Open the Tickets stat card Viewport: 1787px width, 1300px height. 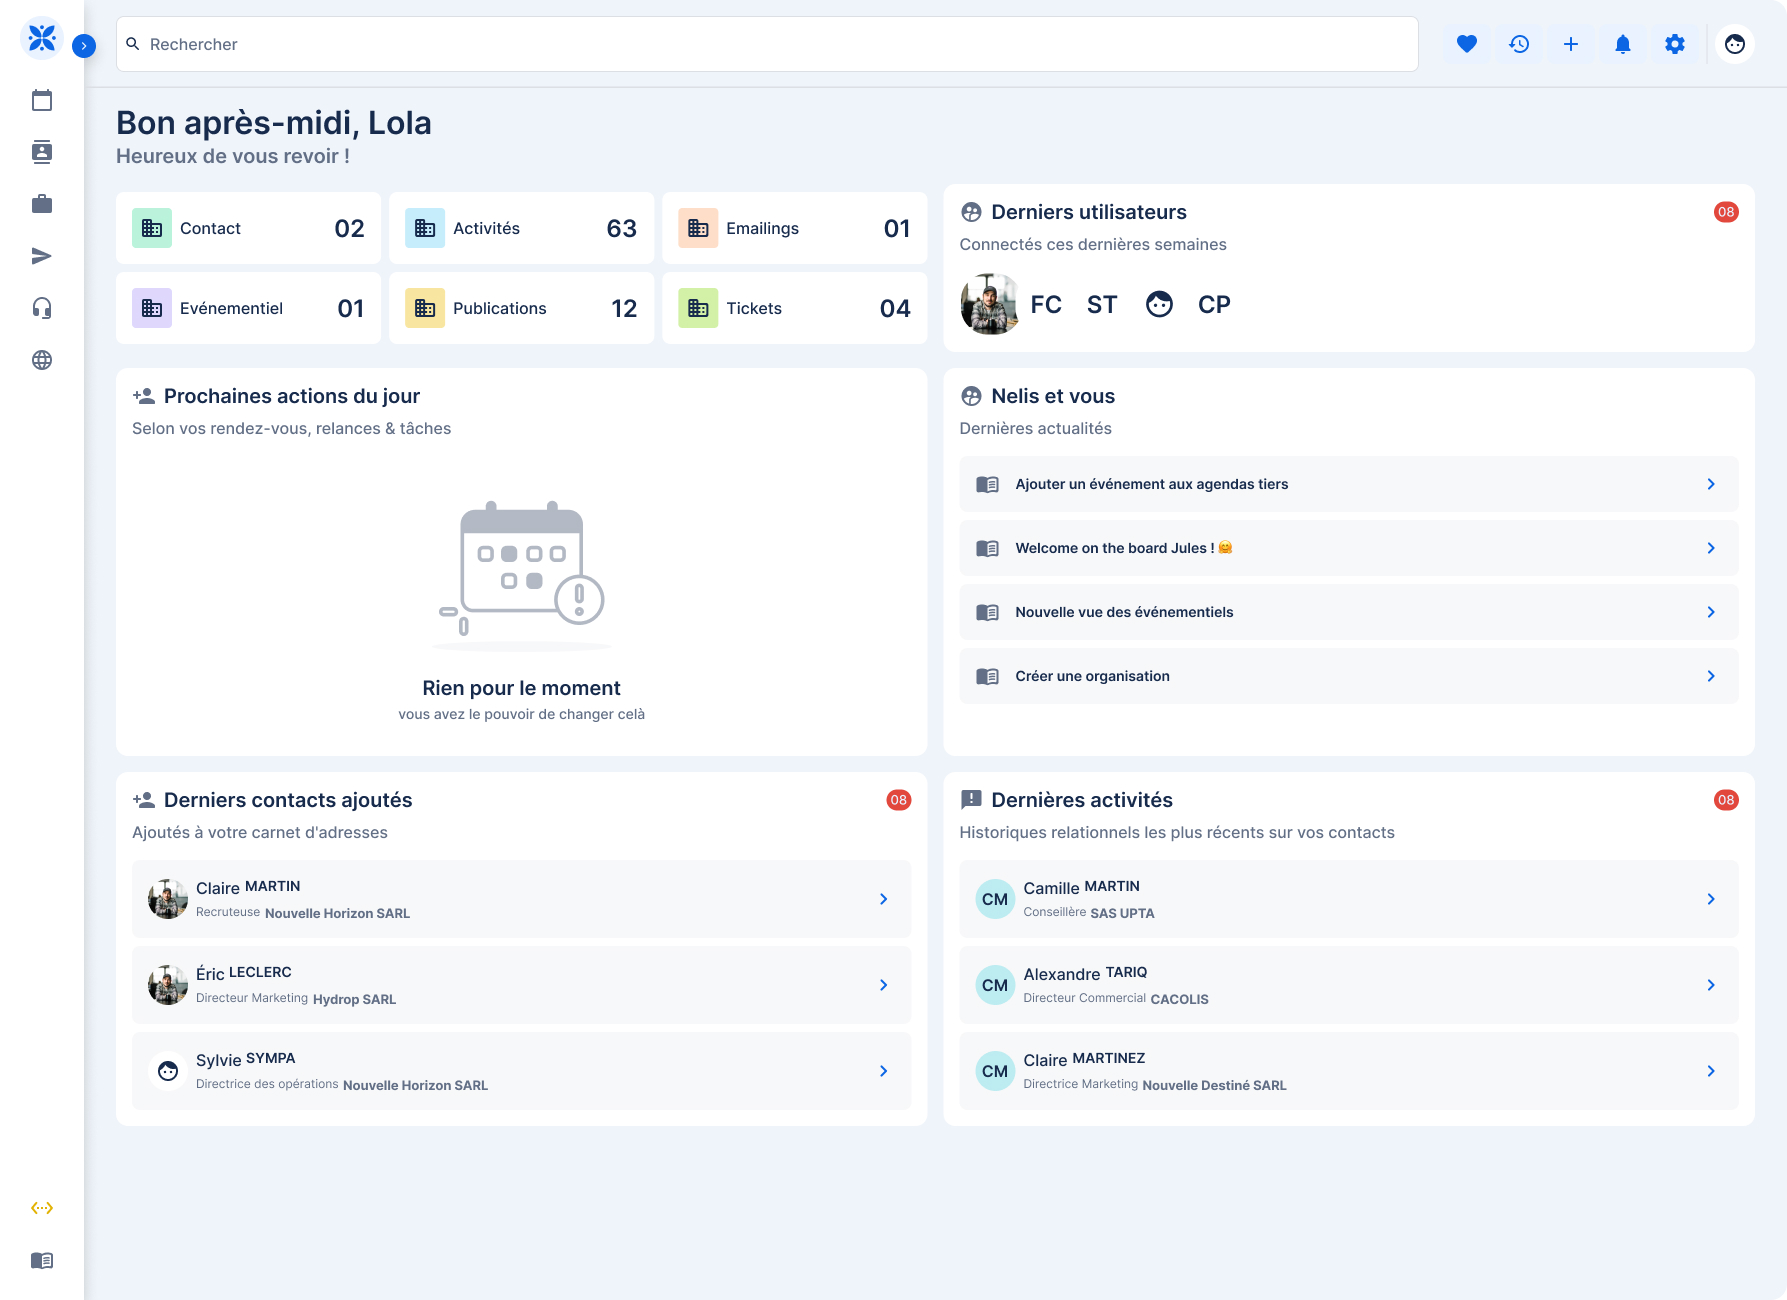coord(794,308)
